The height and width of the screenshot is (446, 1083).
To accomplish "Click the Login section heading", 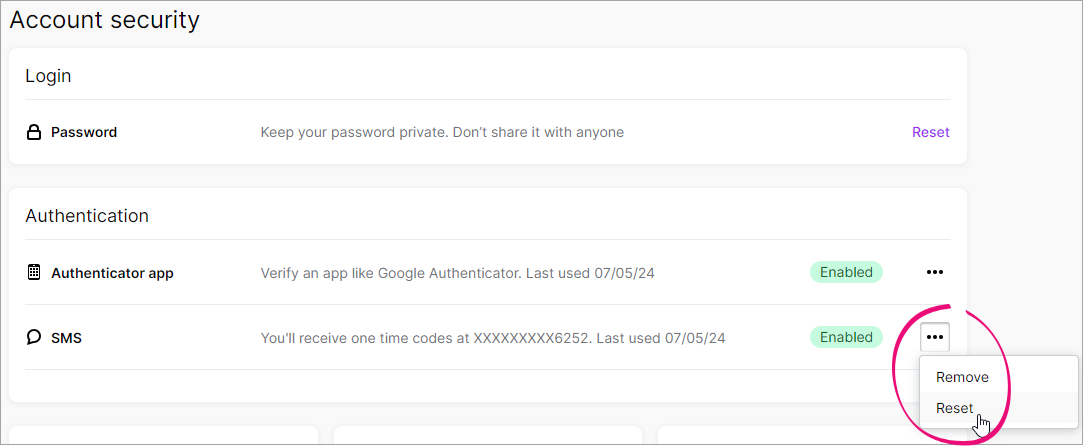I will click(48, 76).
